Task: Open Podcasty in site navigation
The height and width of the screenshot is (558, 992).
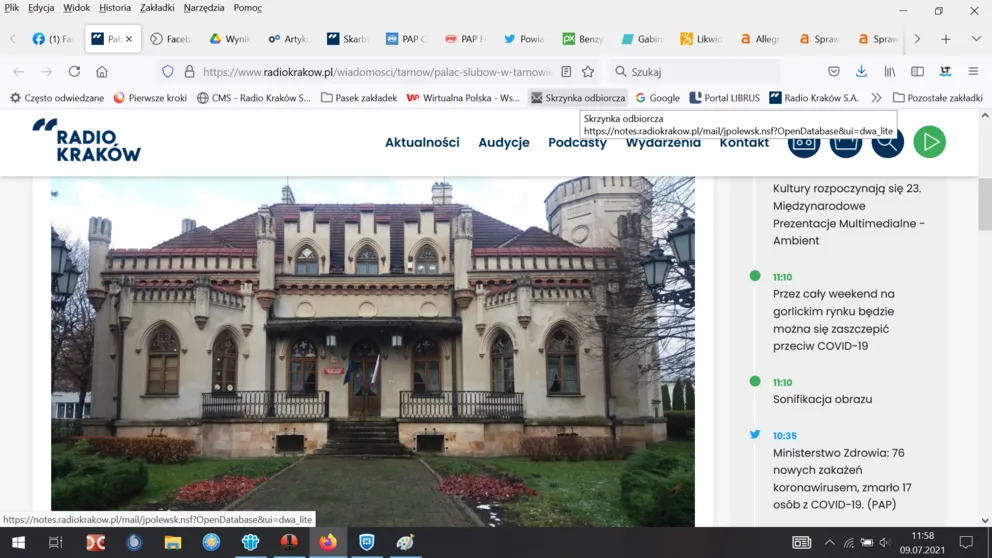Action: point(577,142)
